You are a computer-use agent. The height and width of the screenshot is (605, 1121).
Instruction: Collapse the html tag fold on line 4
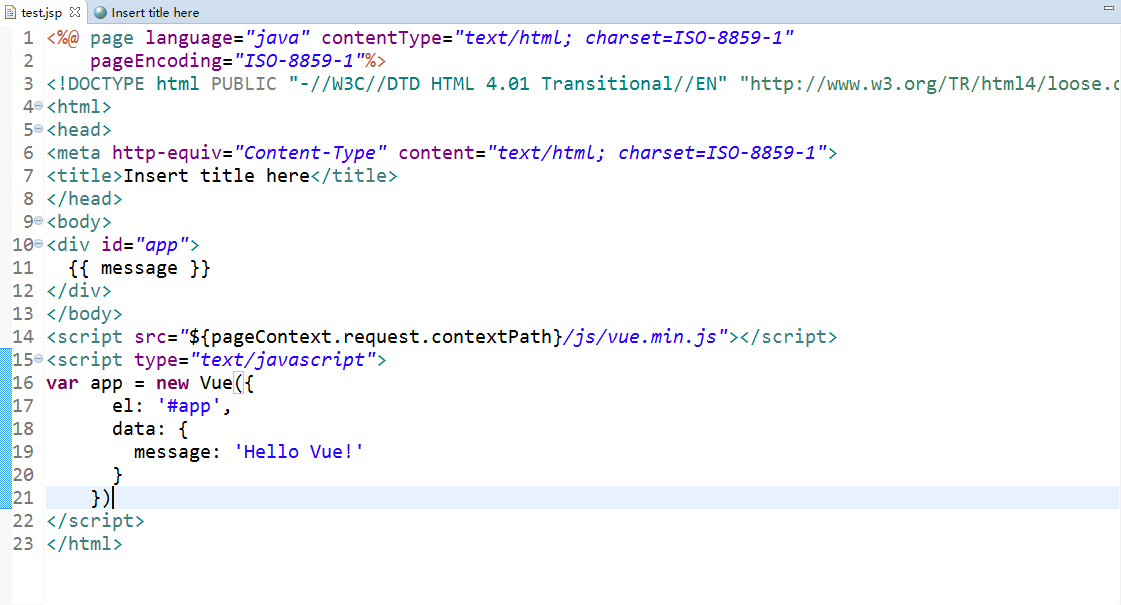(x=39, y=107)
